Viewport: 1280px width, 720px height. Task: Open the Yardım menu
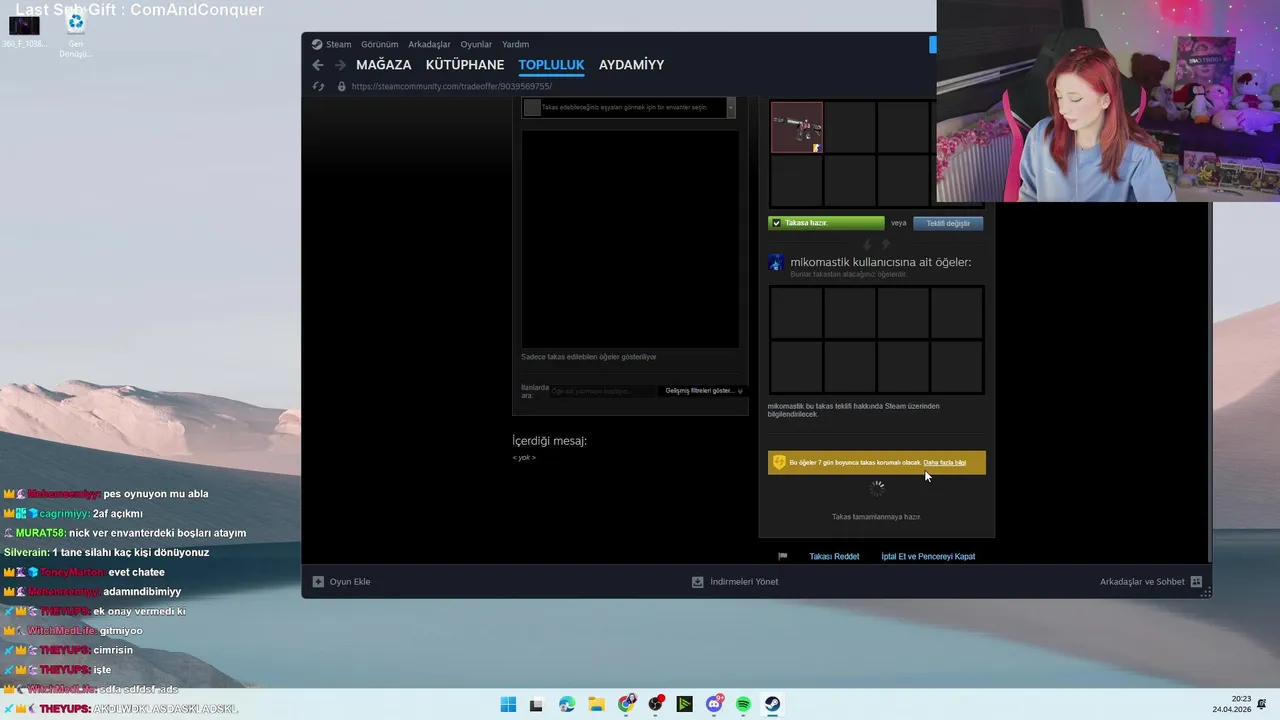[x=515, y=44]
